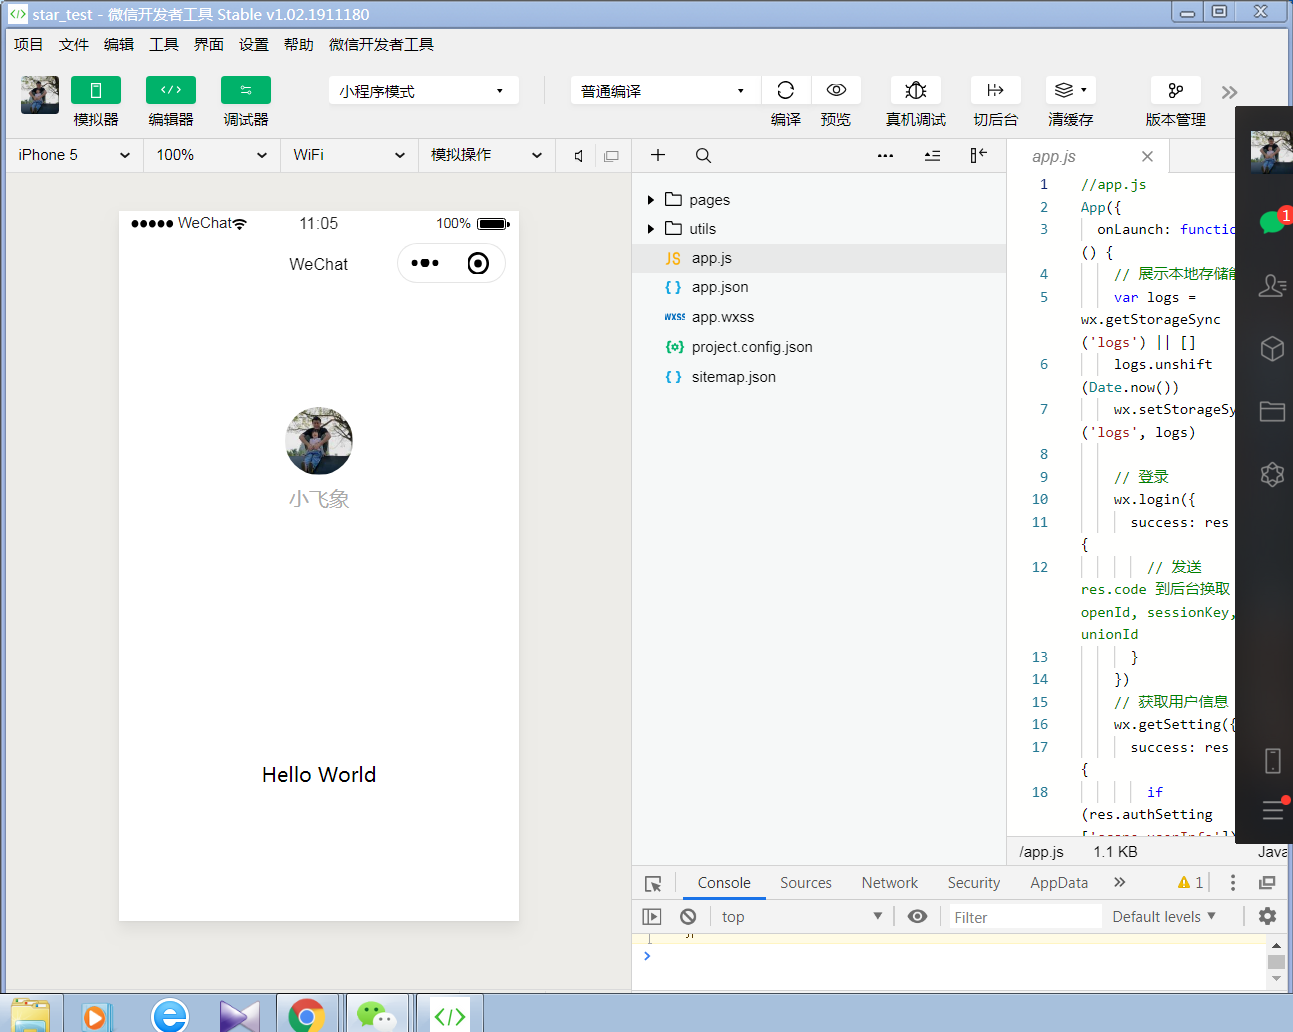The width and height of the screenshot is (1293, 1032).
Task: Switch to the Console tab
Action: pos(724,883)
